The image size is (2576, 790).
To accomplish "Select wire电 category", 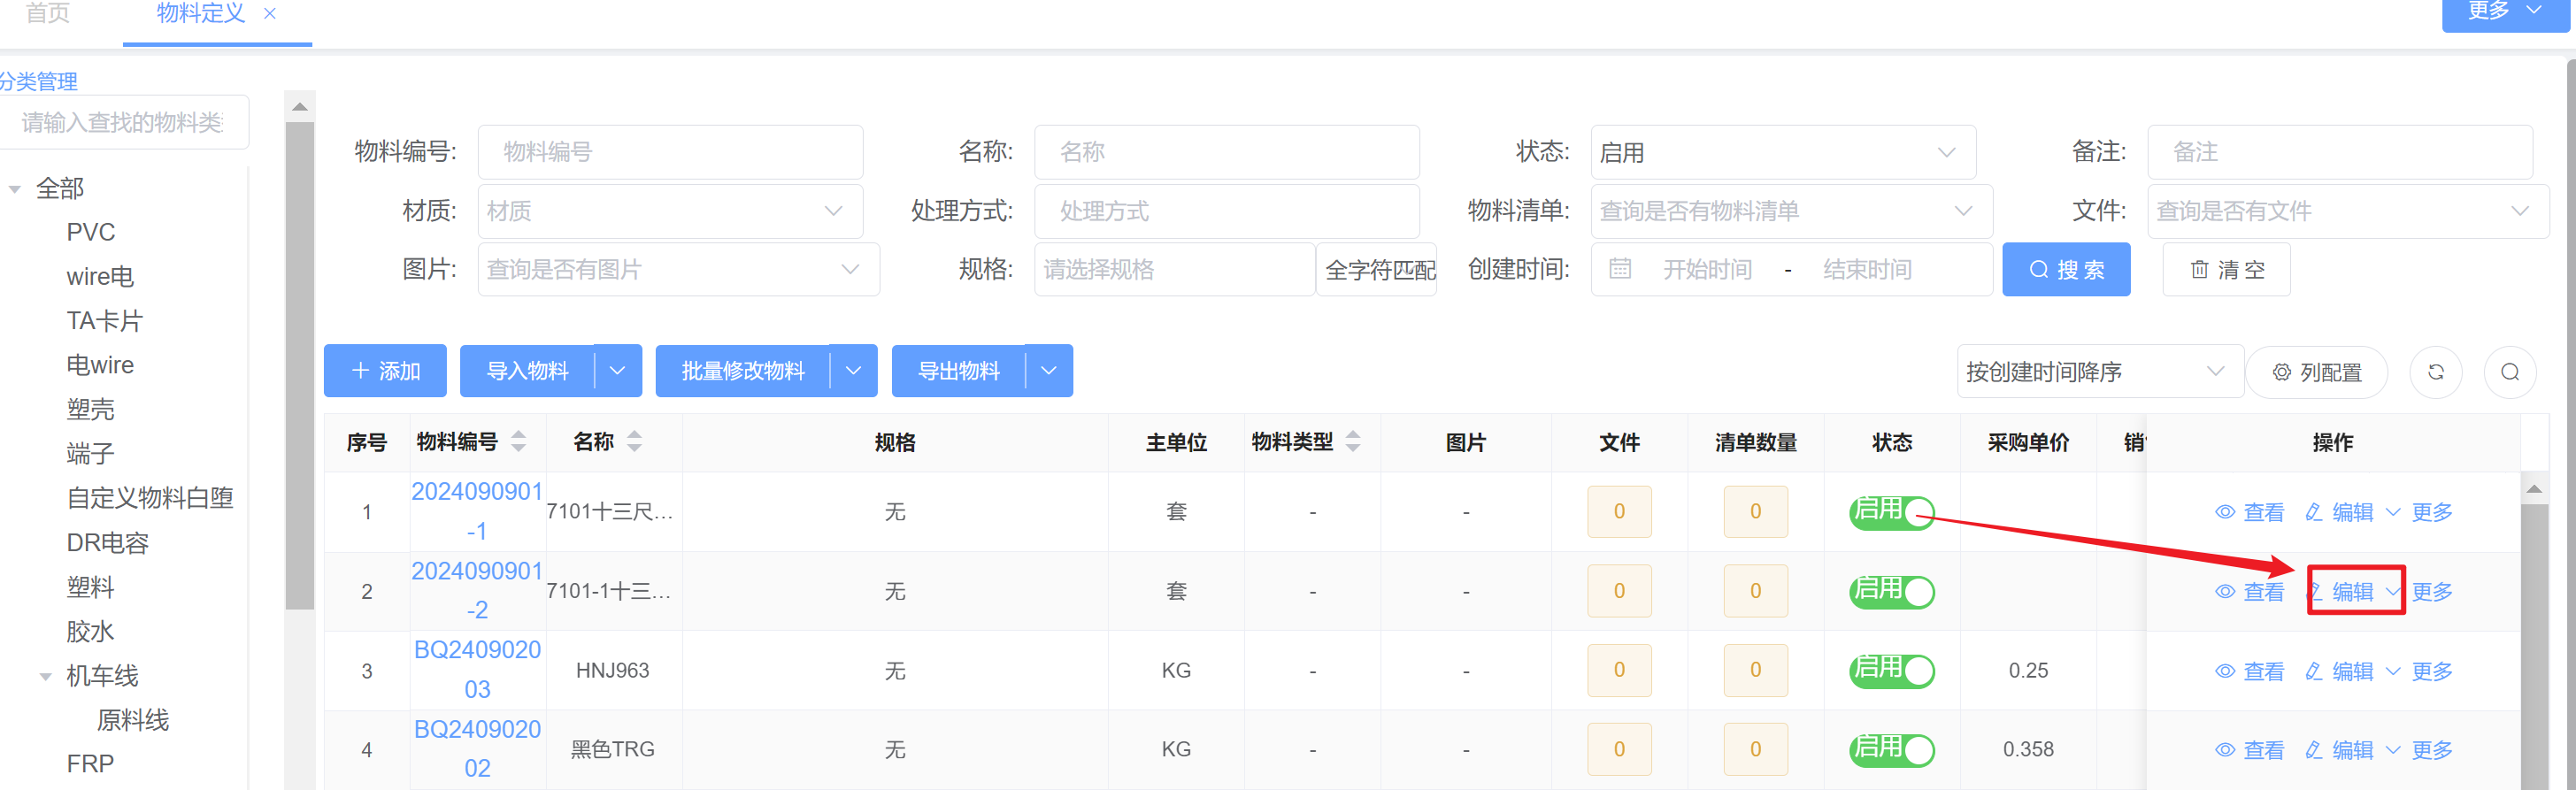I will [x=100, y=277].
